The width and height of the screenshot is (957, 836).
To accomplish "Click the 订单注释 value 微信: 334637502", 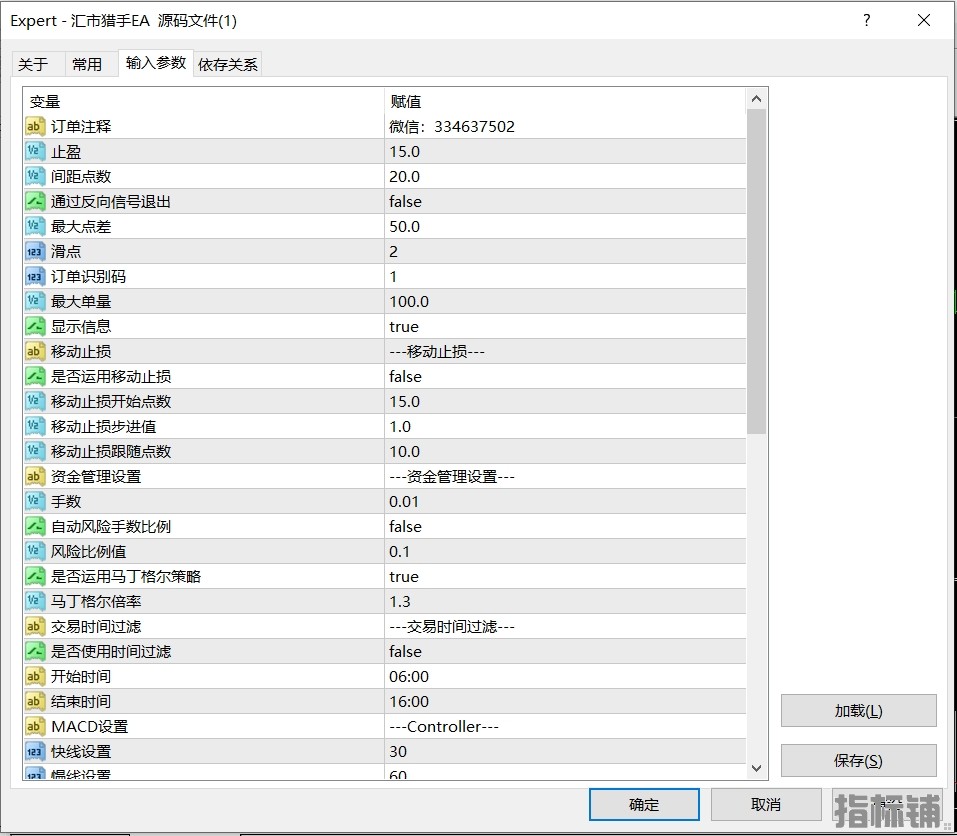I will pos(452,126).
